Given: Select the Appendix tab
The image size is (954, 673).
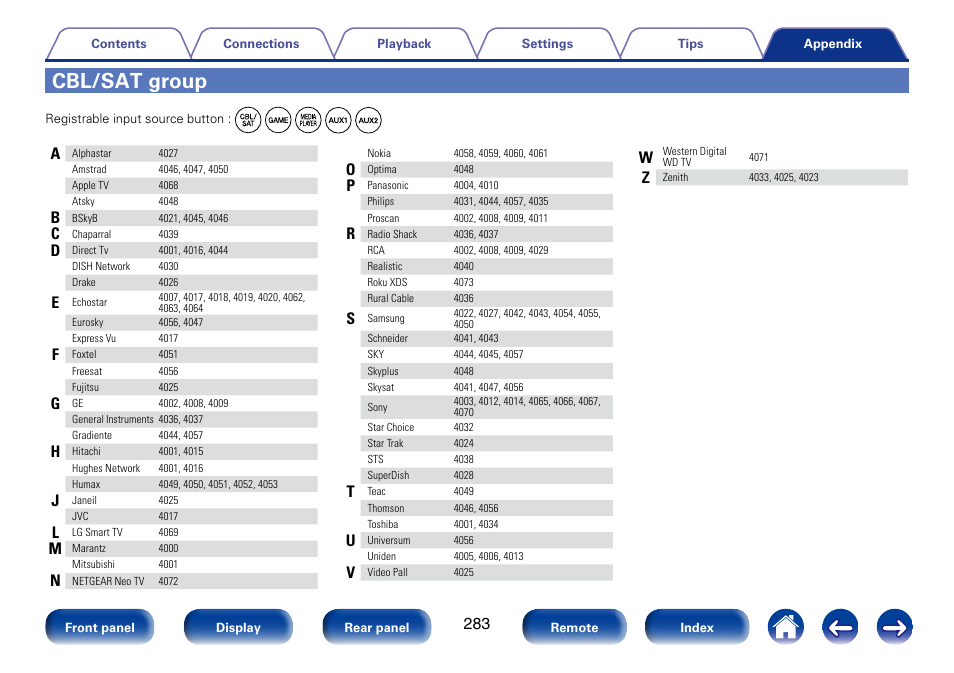Looking at the screenshot, I should pyautogui.click(x=833, y=44).
